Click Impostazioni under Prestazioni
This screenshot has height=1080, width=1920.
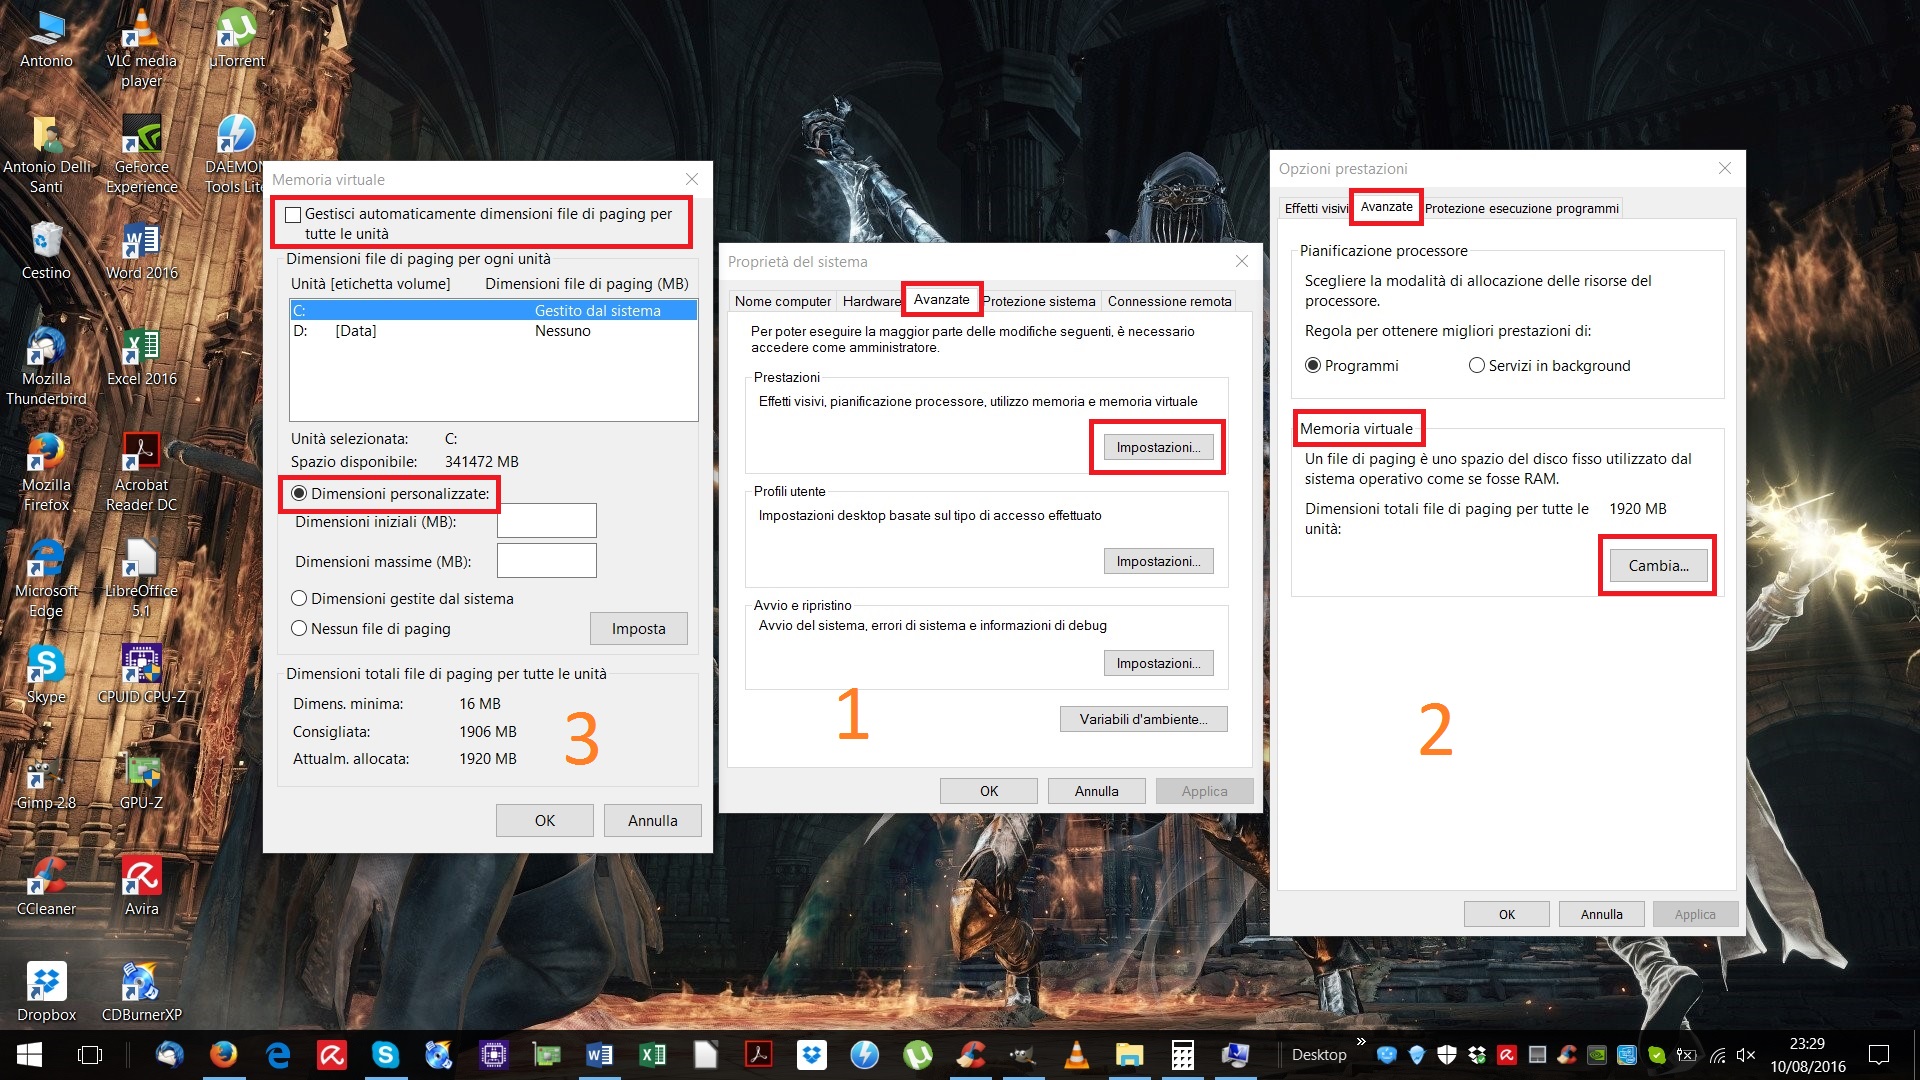(1158, 447)
